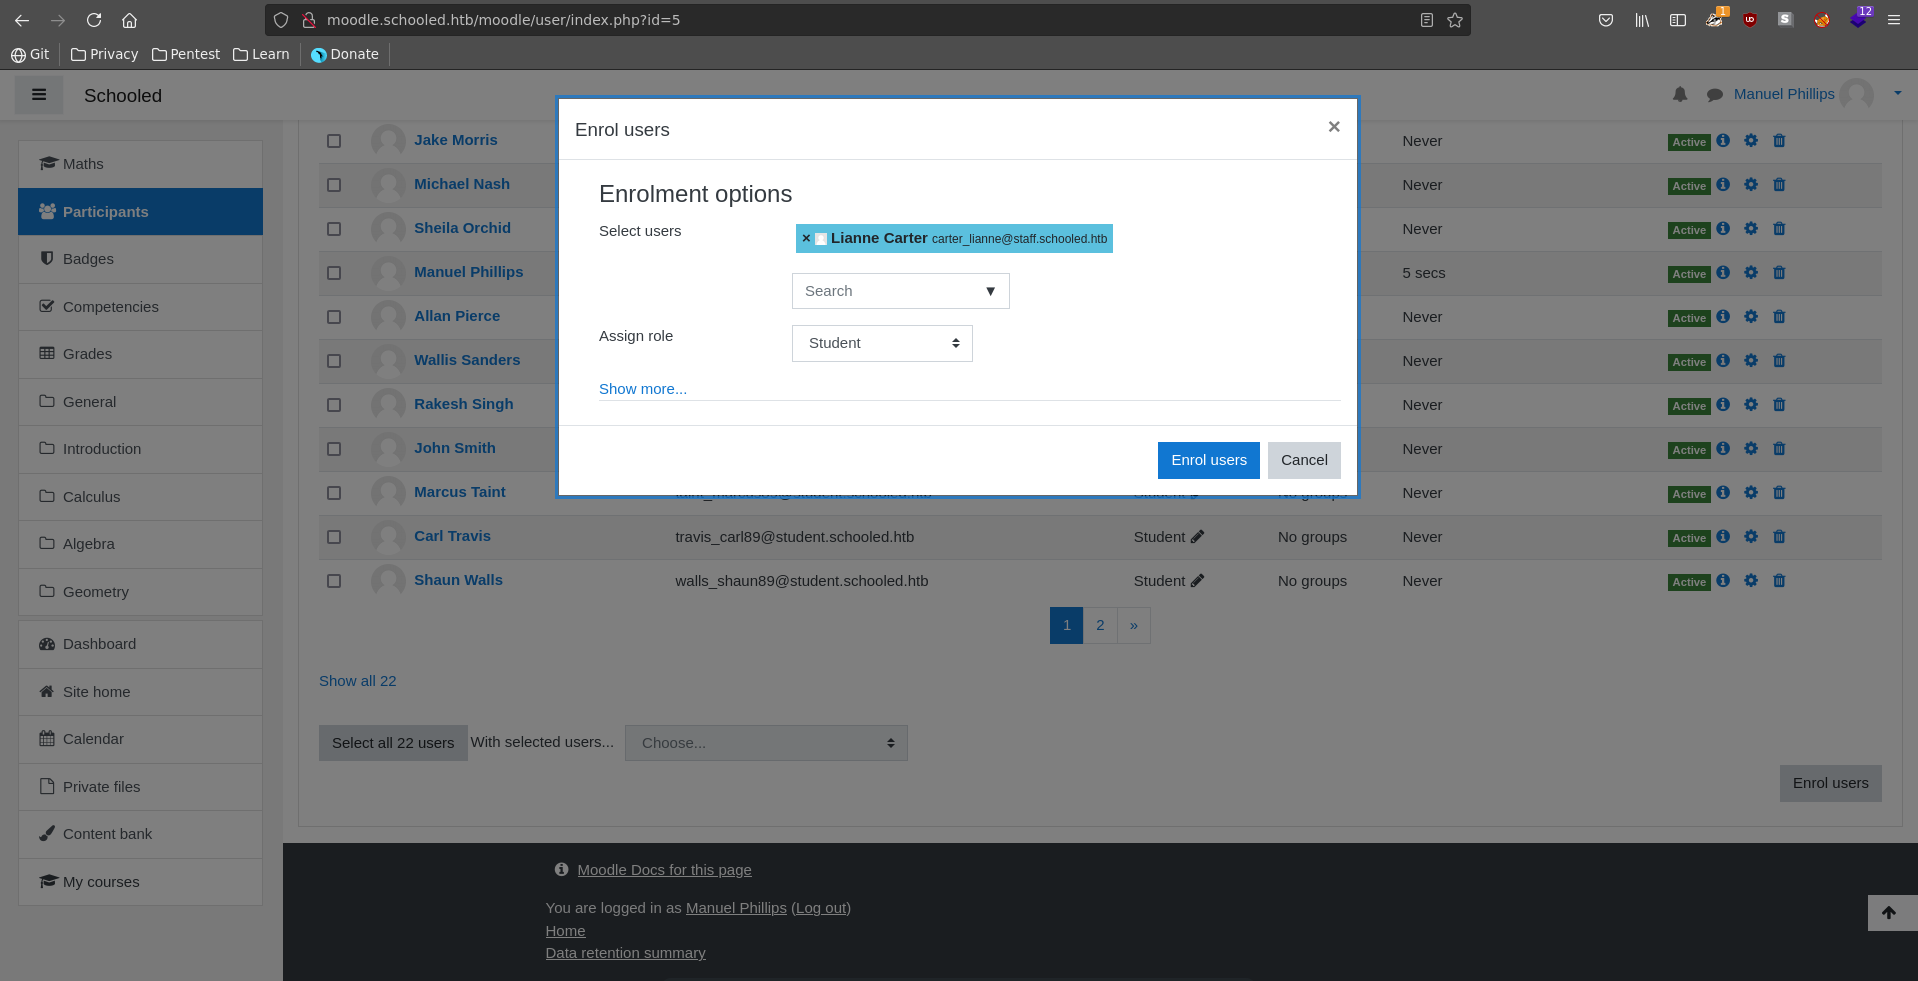Expand Show more enrolment options

642,389
